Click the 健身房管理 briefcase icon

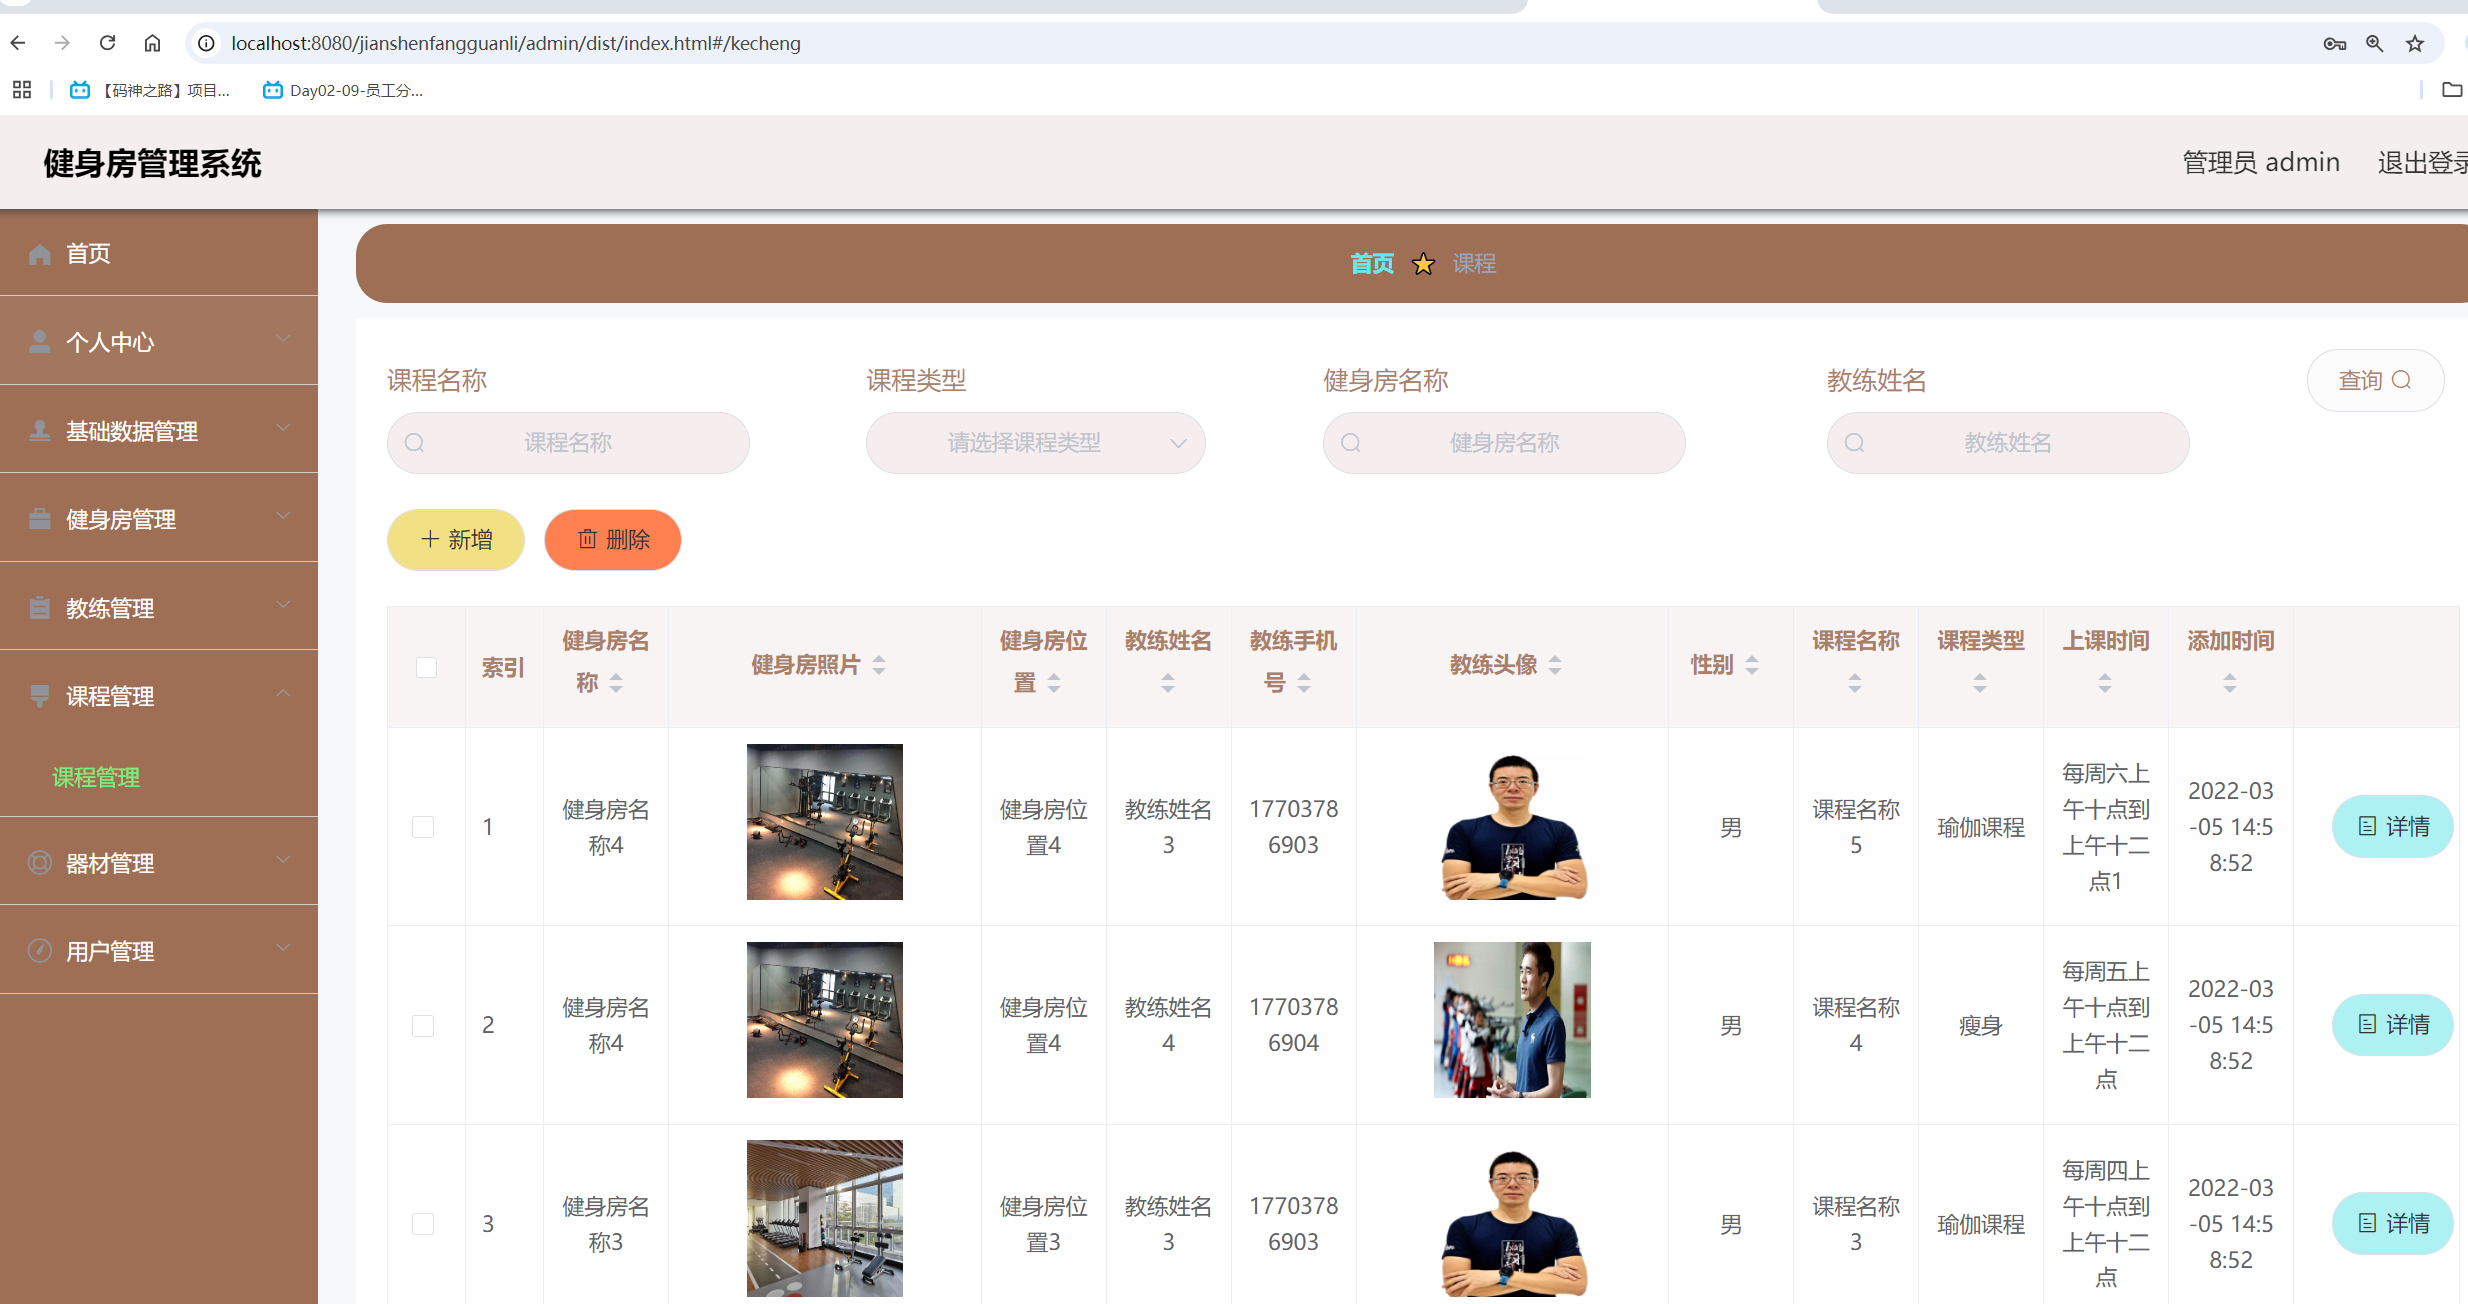pos(40,518)
